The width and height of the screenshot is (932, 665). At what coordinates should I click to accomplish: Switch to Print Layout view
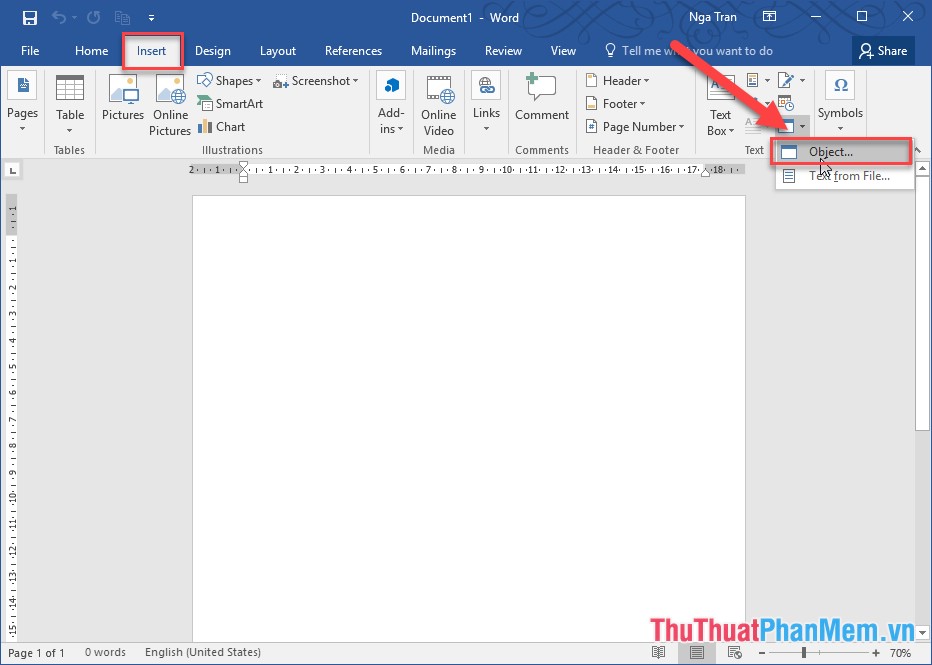[697, 653]
